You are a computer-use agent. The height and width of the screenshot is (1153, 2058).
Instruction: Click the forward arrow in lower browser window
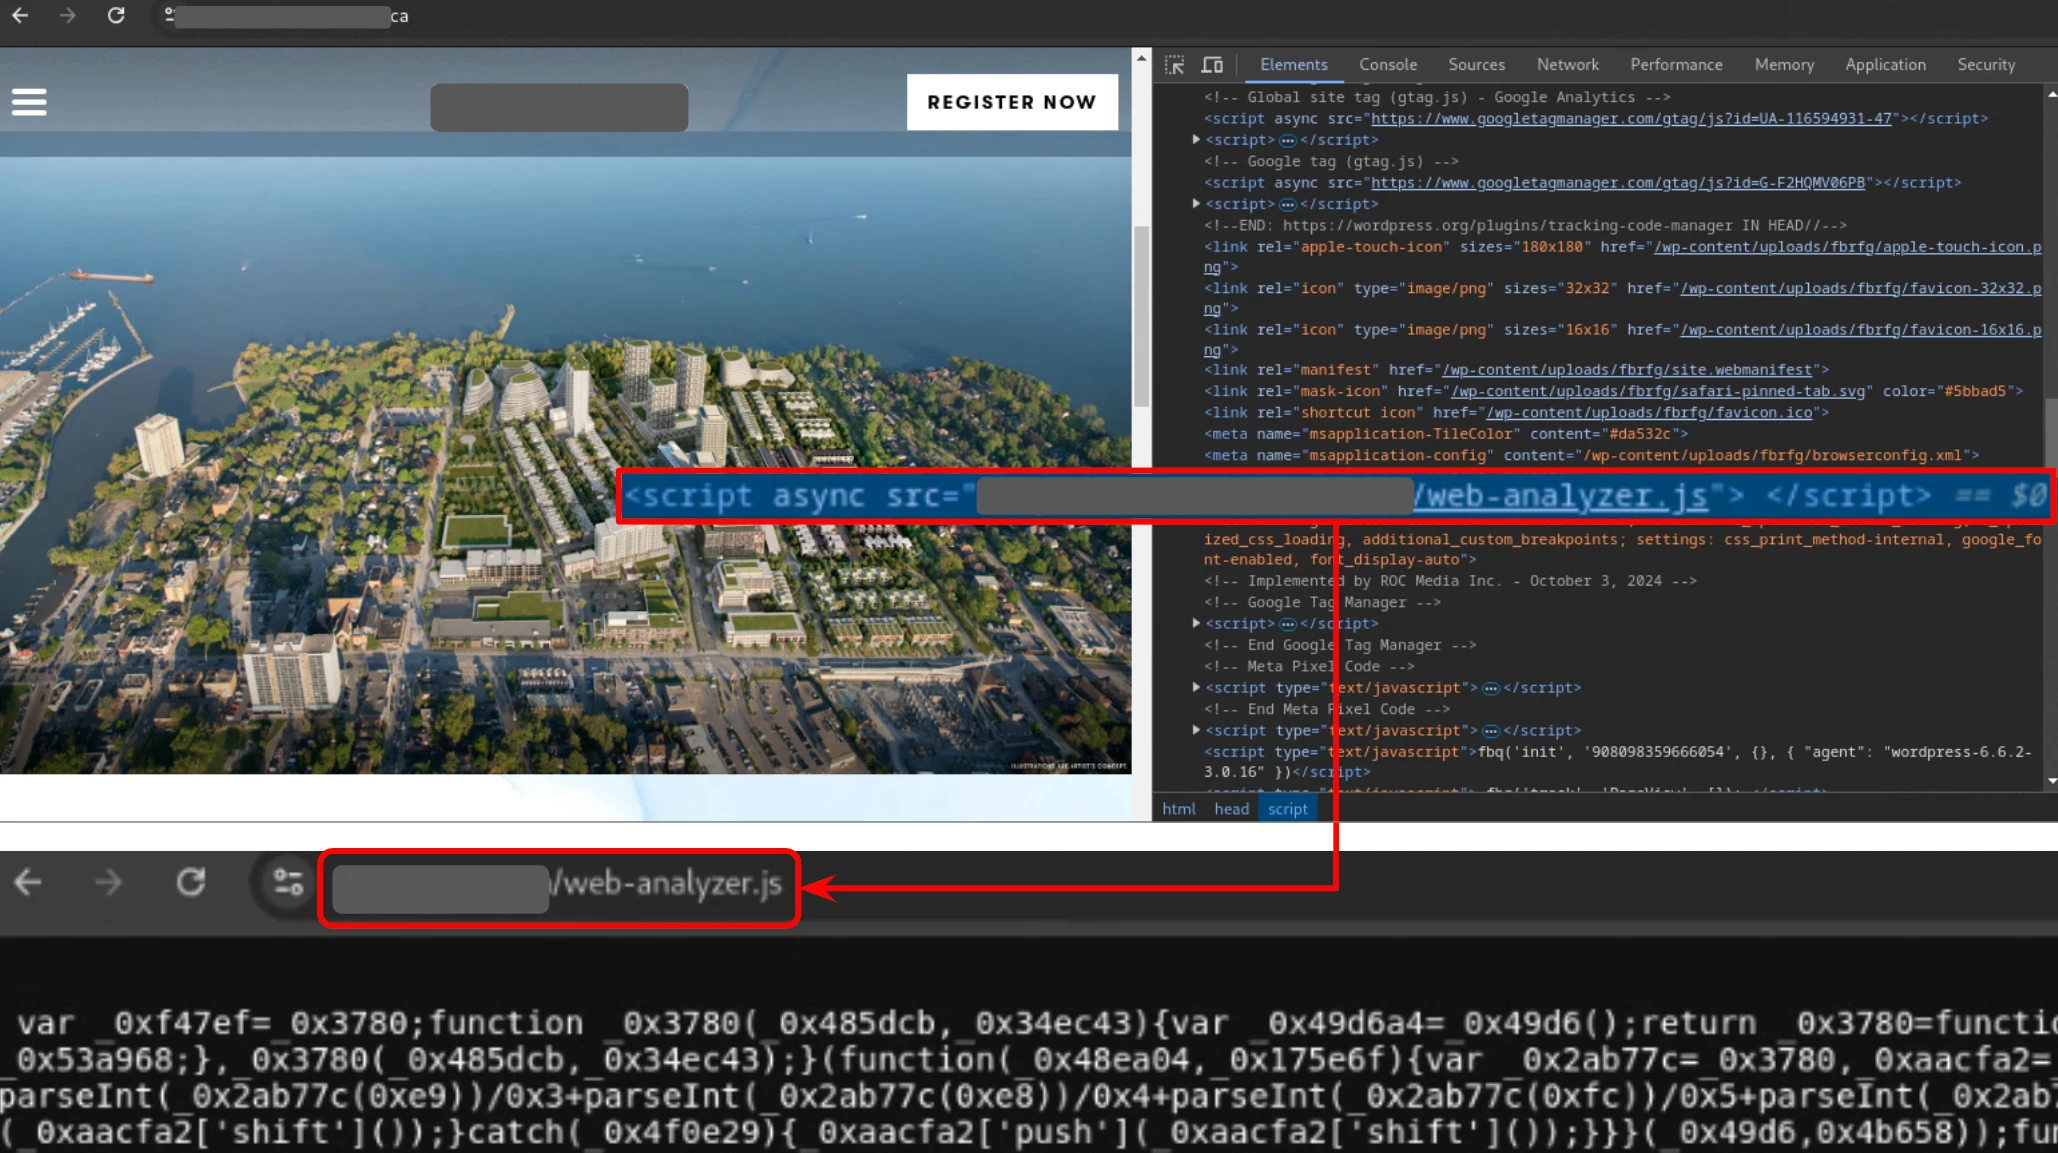coord(108,882)
